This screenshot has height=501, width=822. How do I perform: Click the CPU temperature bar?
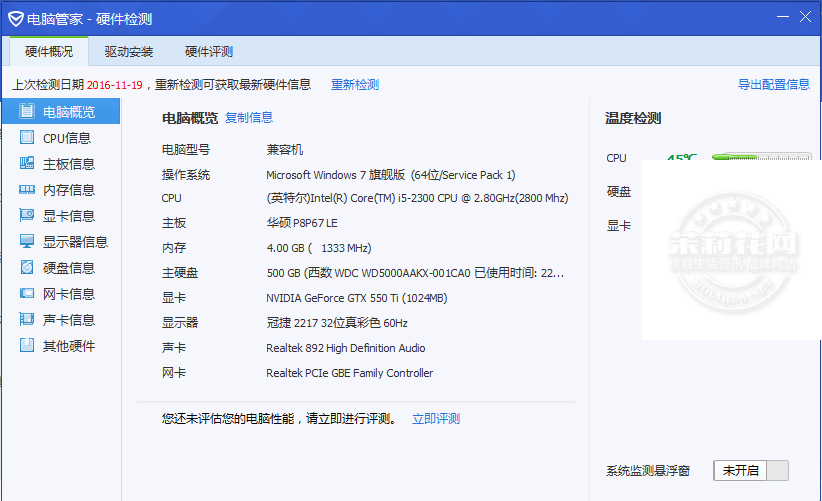pyautogui.click(x=762, y=157)
